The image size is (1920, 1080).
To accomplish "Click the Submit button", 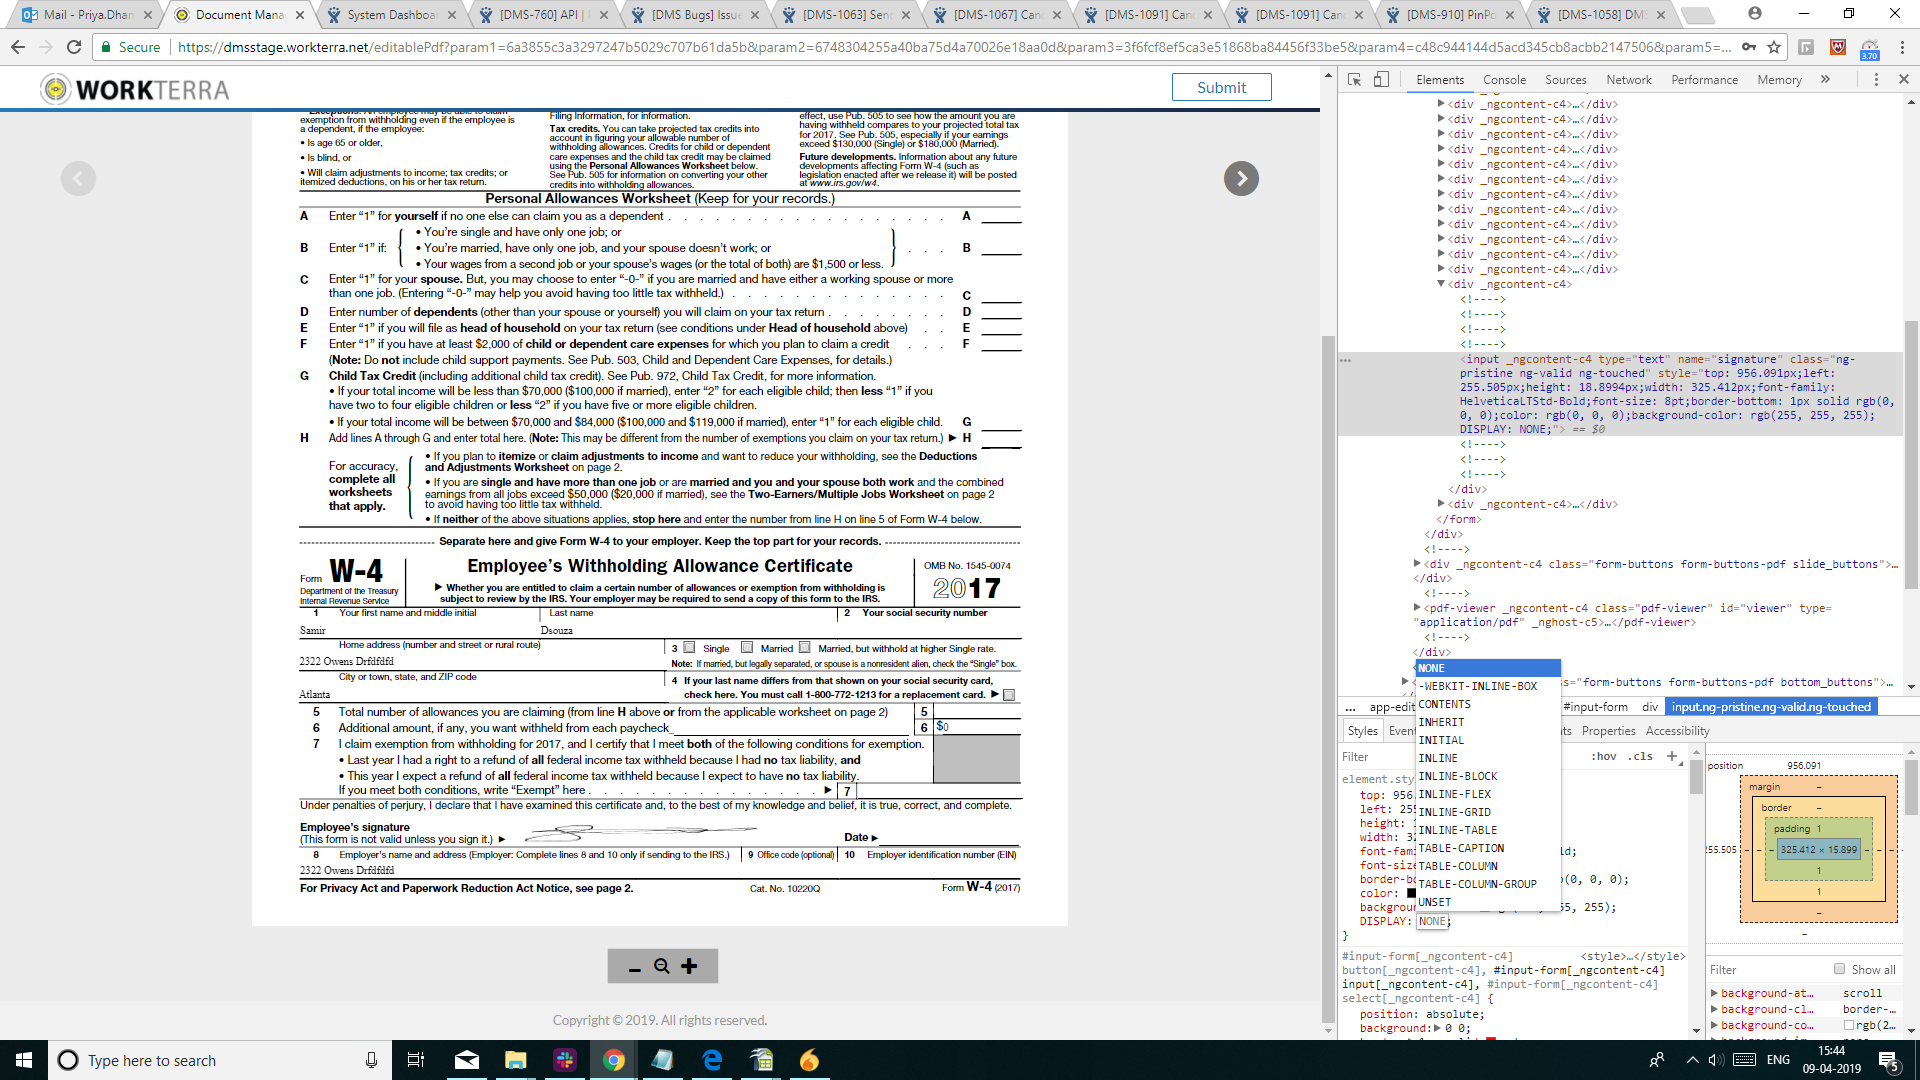I will coord(1221,87).
